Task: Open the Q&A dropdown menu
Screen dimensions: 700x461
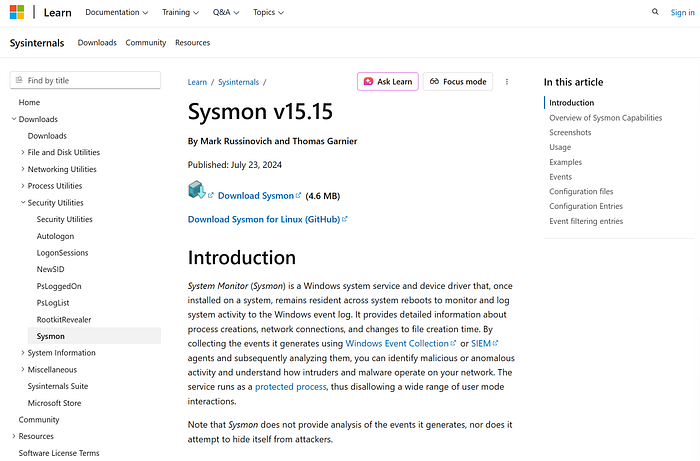Action: pyautogui.click(x=226, y=12)
